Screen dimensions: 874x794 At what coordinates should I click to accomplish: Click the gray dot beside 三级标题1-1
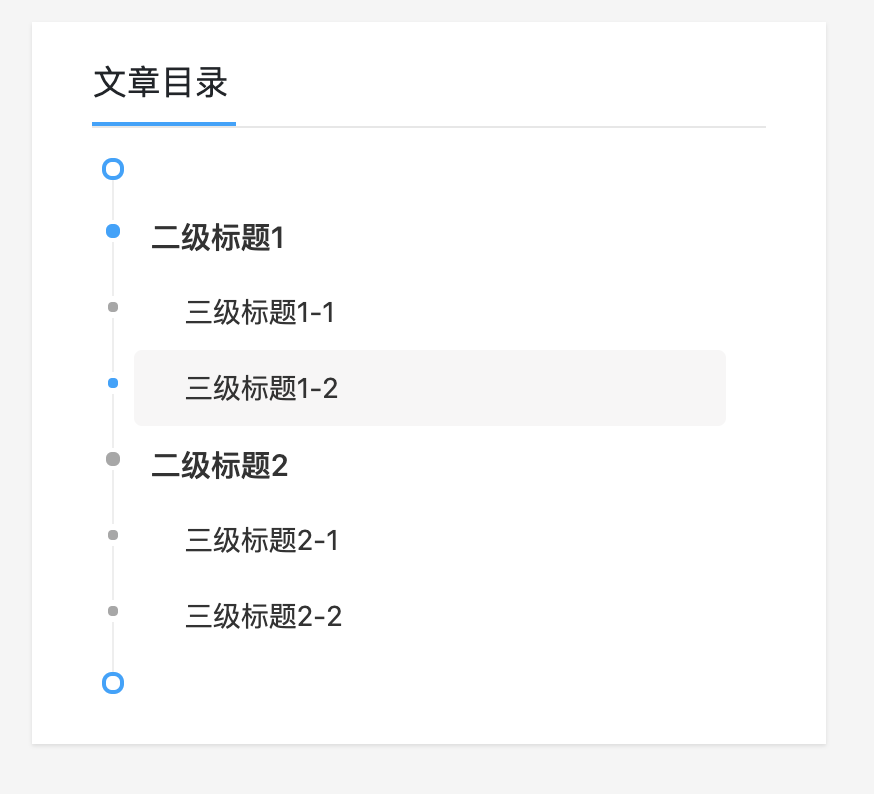112,306
